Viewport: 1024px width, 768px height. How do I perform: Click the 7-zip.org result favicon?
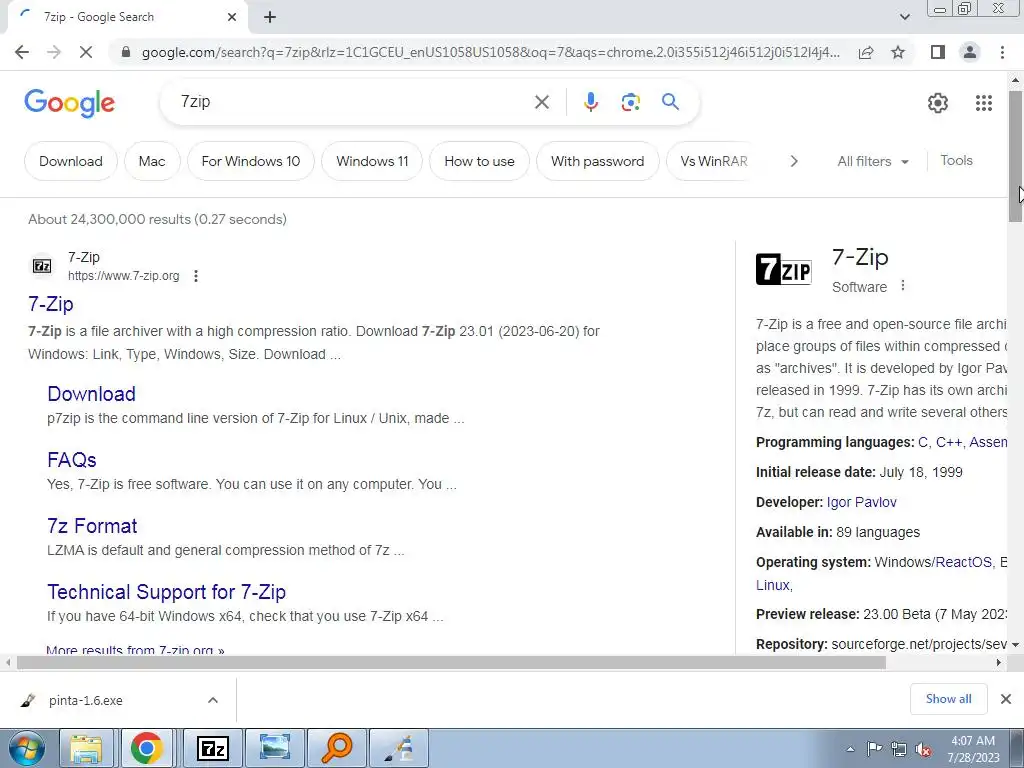[42, 266]
